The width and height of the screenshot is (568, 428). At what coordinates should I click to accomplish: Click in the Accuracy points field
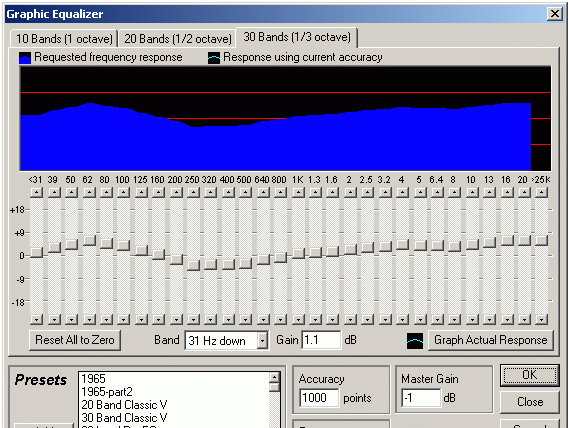tap(319, 398)
